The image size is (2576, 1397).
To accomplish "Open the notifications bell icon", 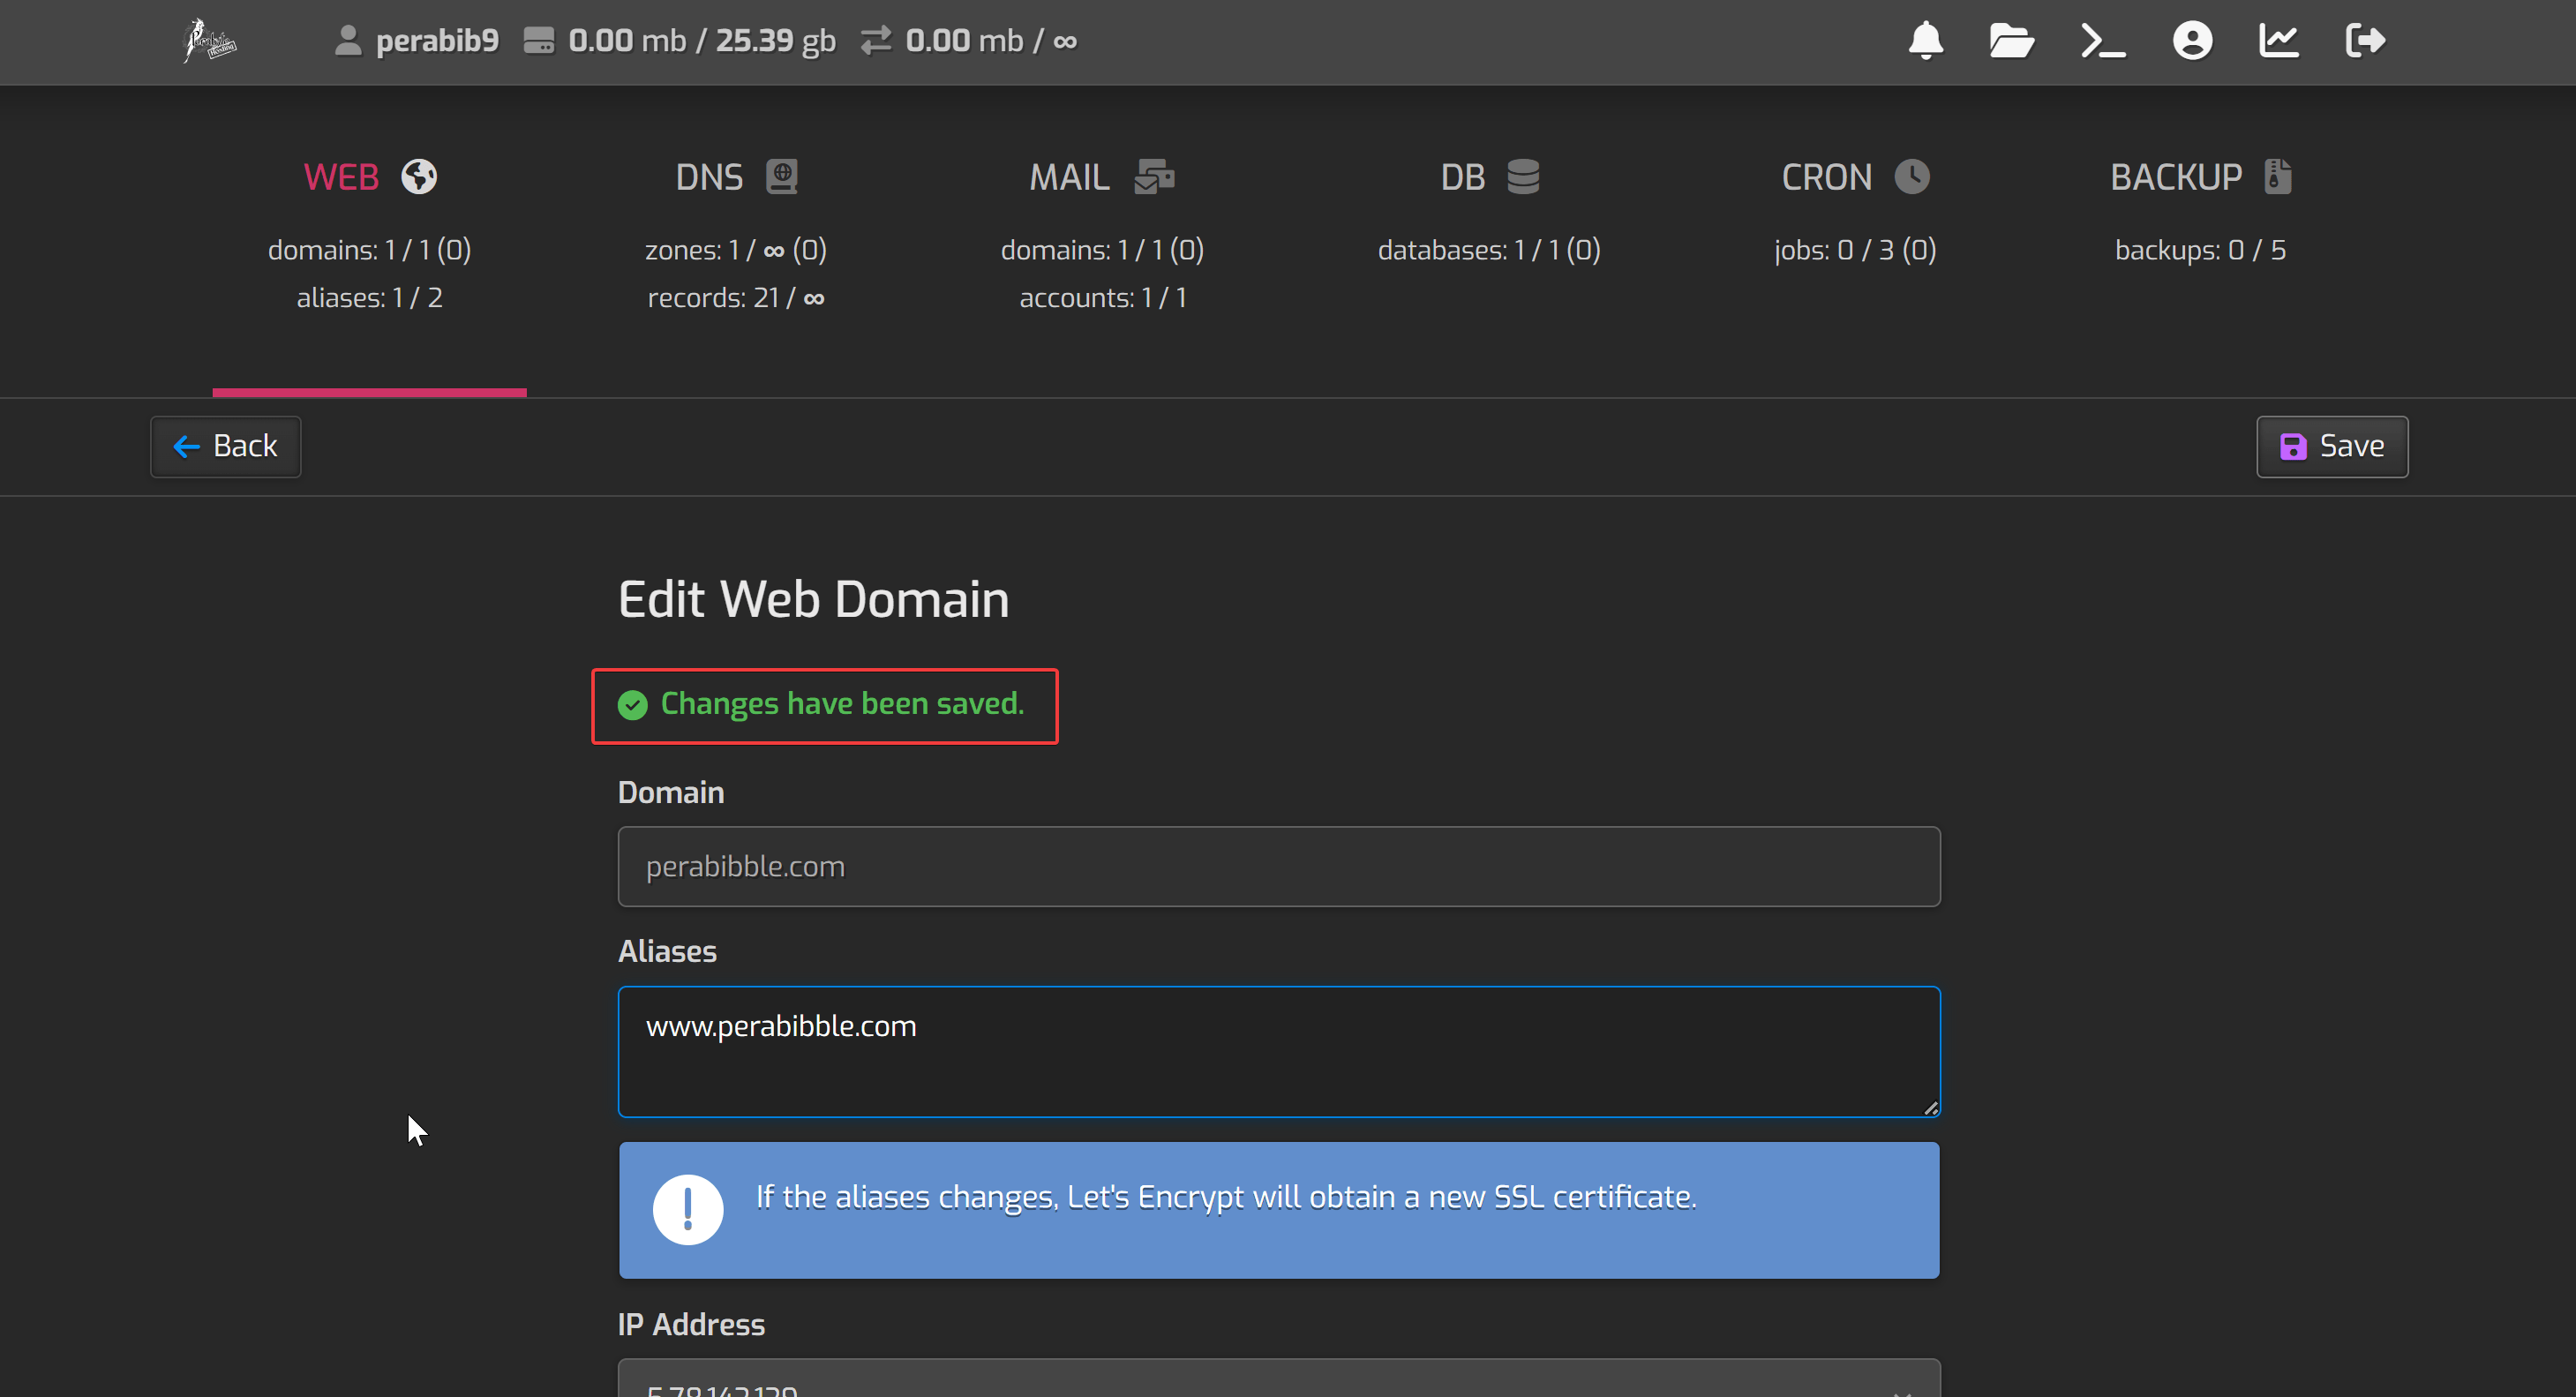I will click(1925, 41).
